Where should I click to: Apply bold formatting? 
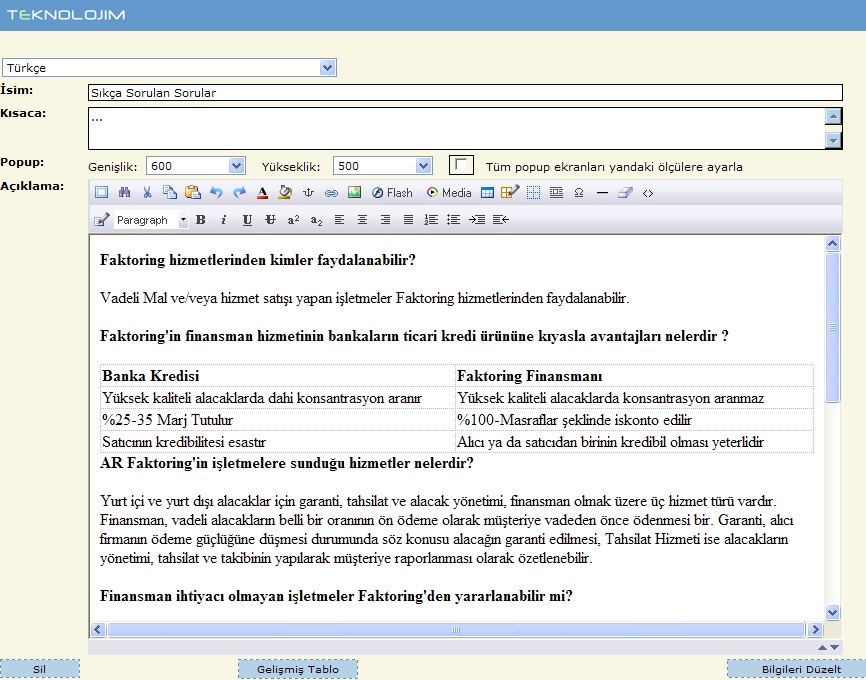tap(200, 220)
